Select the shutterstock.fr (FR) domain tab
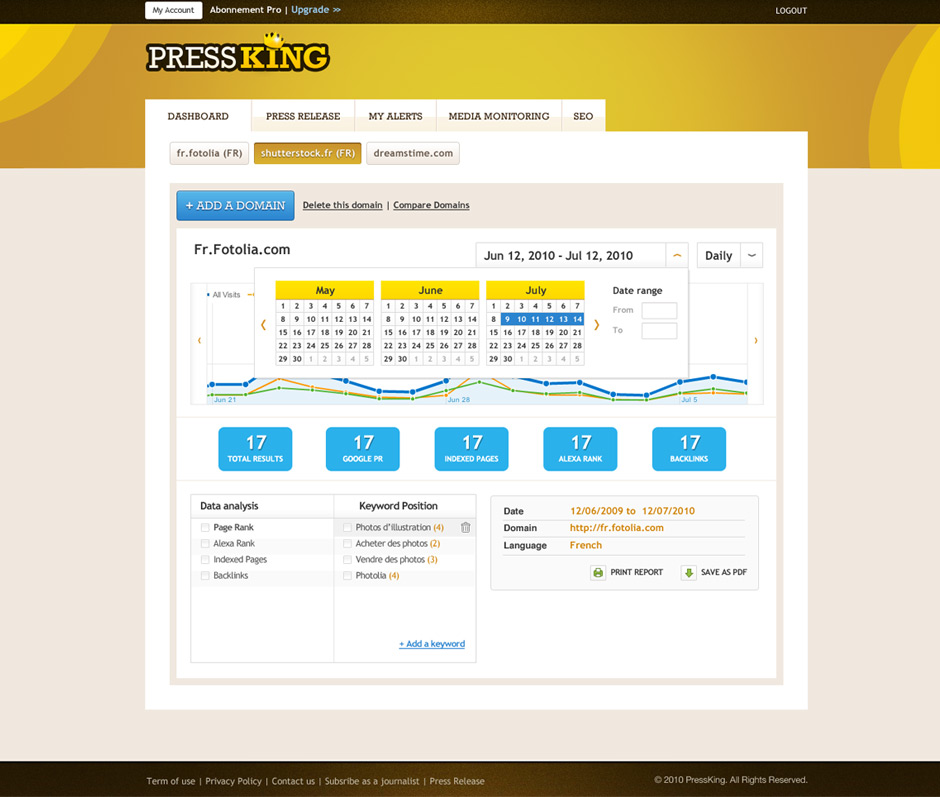The image size is (940, 797). pos(308,154)
